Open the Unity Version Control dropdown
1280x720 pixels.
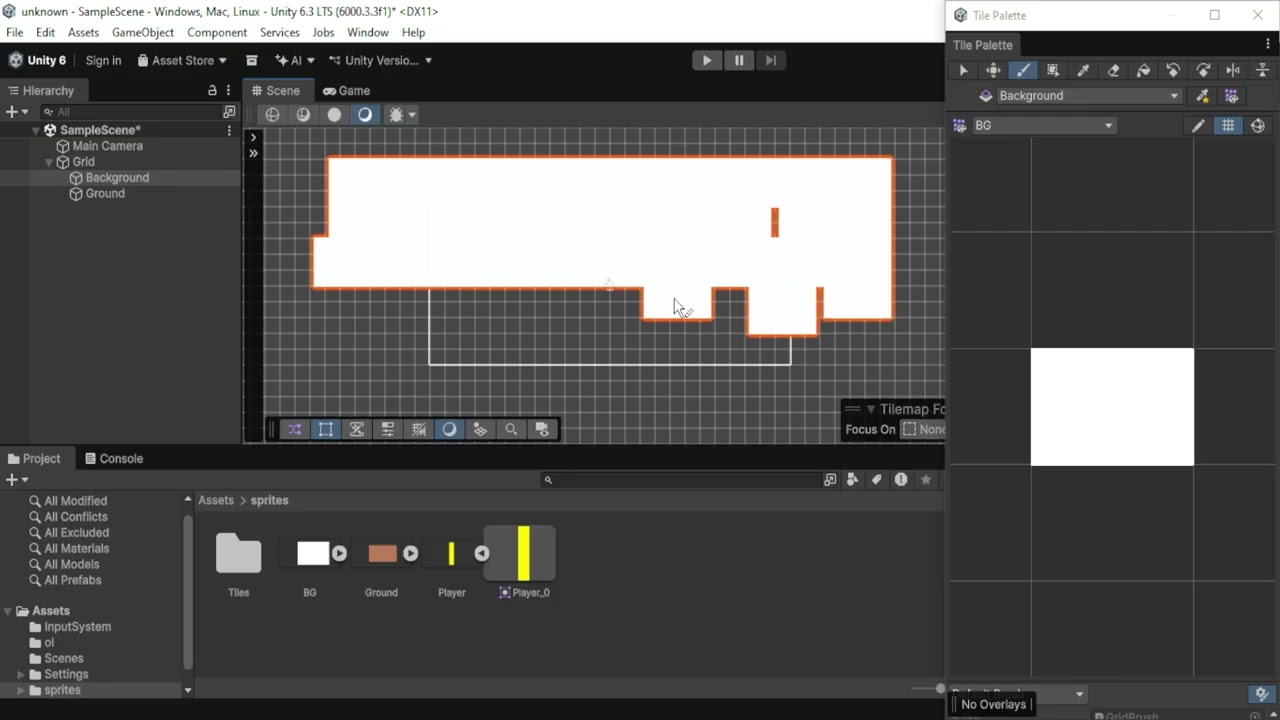pyautogui.click(x=380, y=60)
